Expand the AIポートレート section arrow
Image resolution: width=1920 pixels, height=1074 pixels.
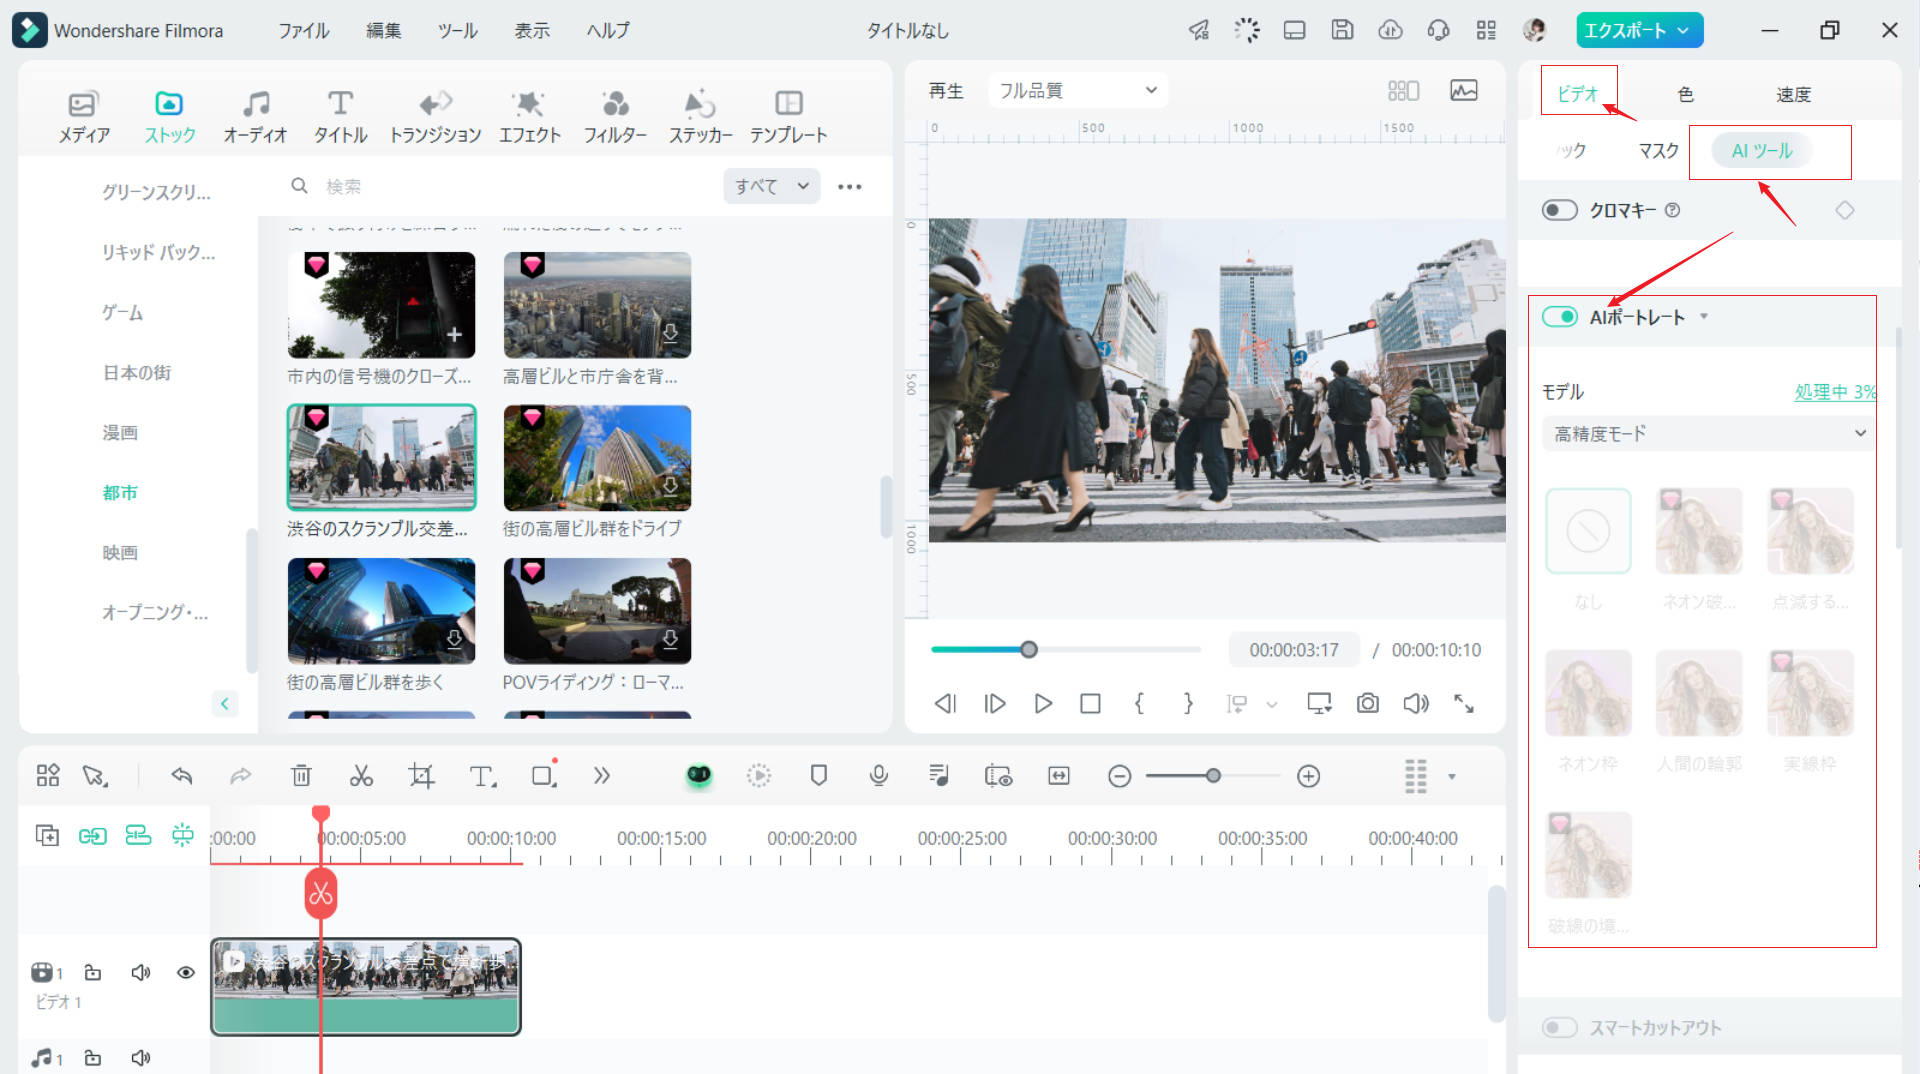[x=1704, y=317]
